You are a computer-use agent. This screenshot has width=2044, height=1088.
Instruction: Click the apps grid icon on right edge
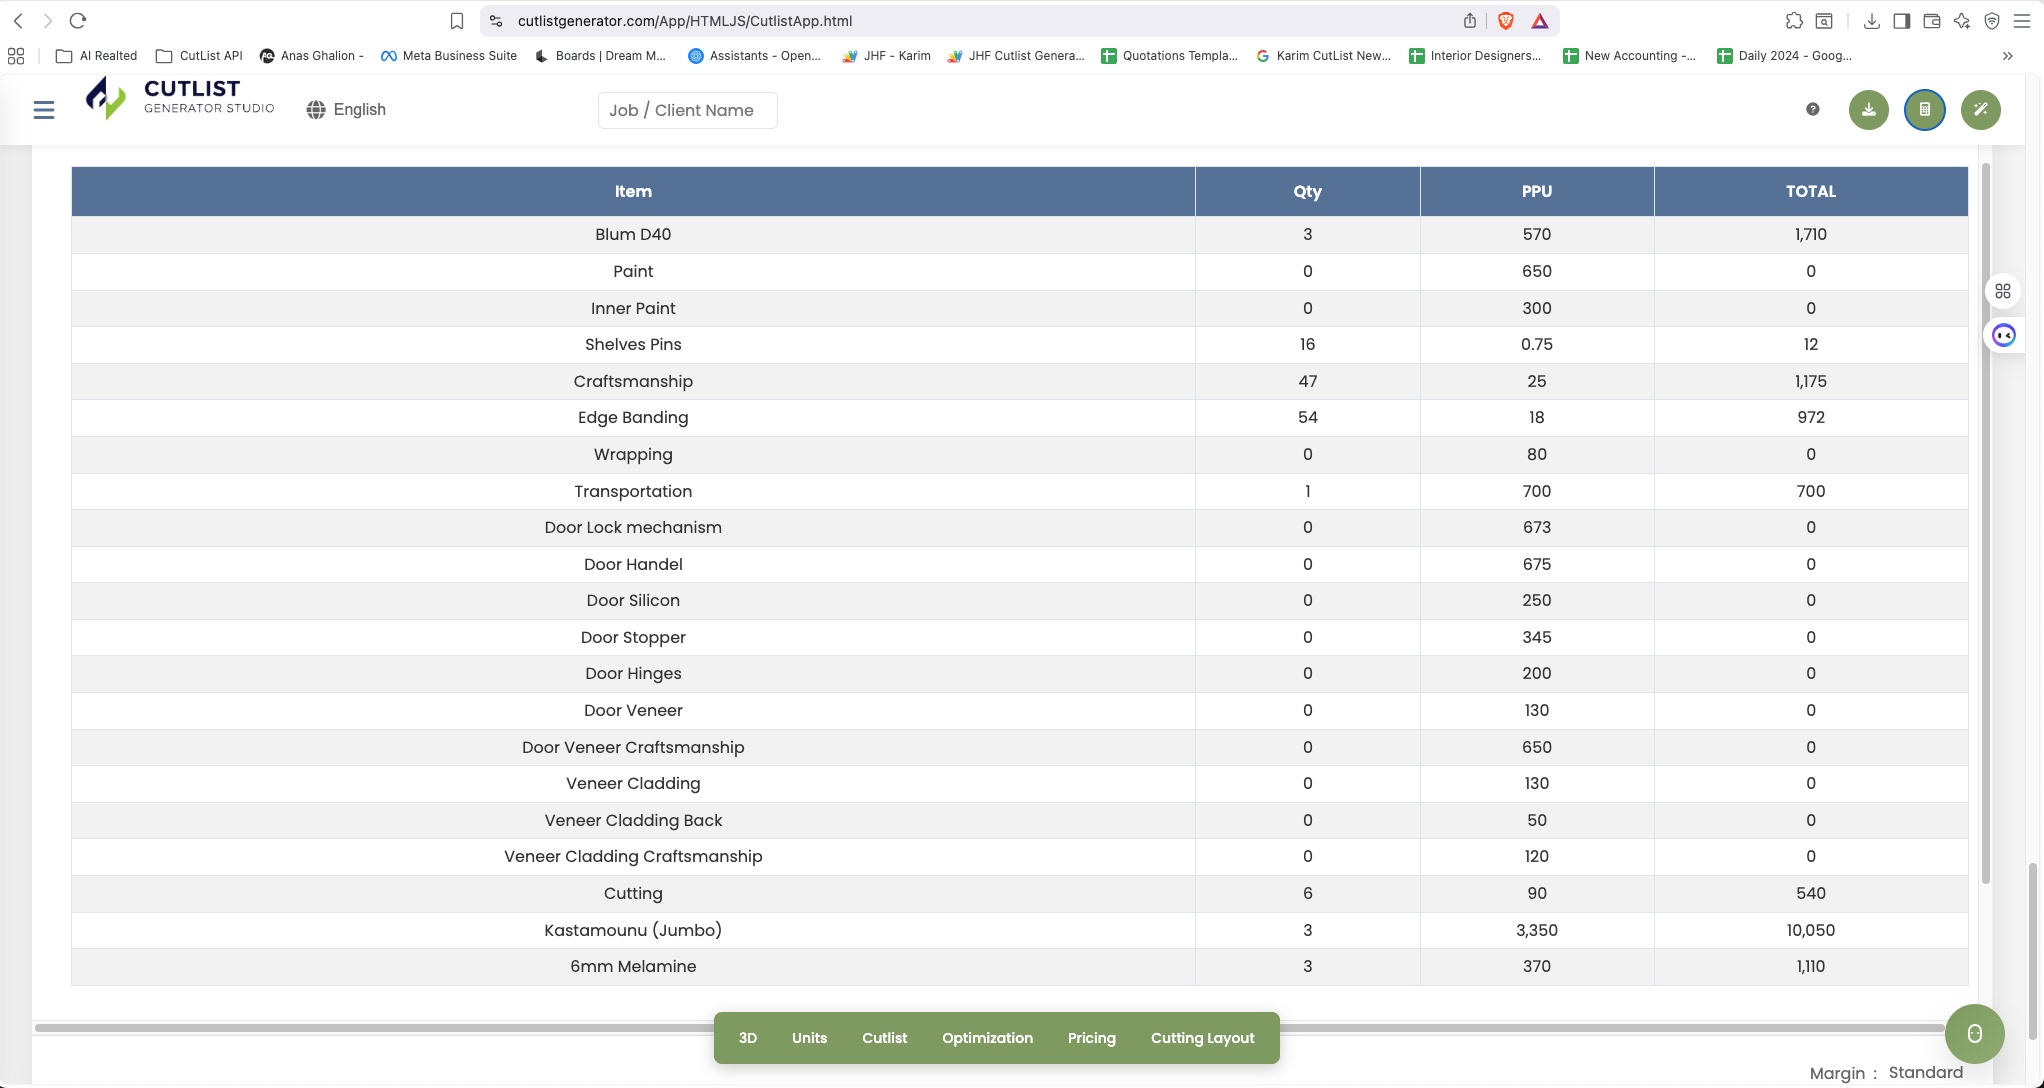click(x=2003, y=290)
